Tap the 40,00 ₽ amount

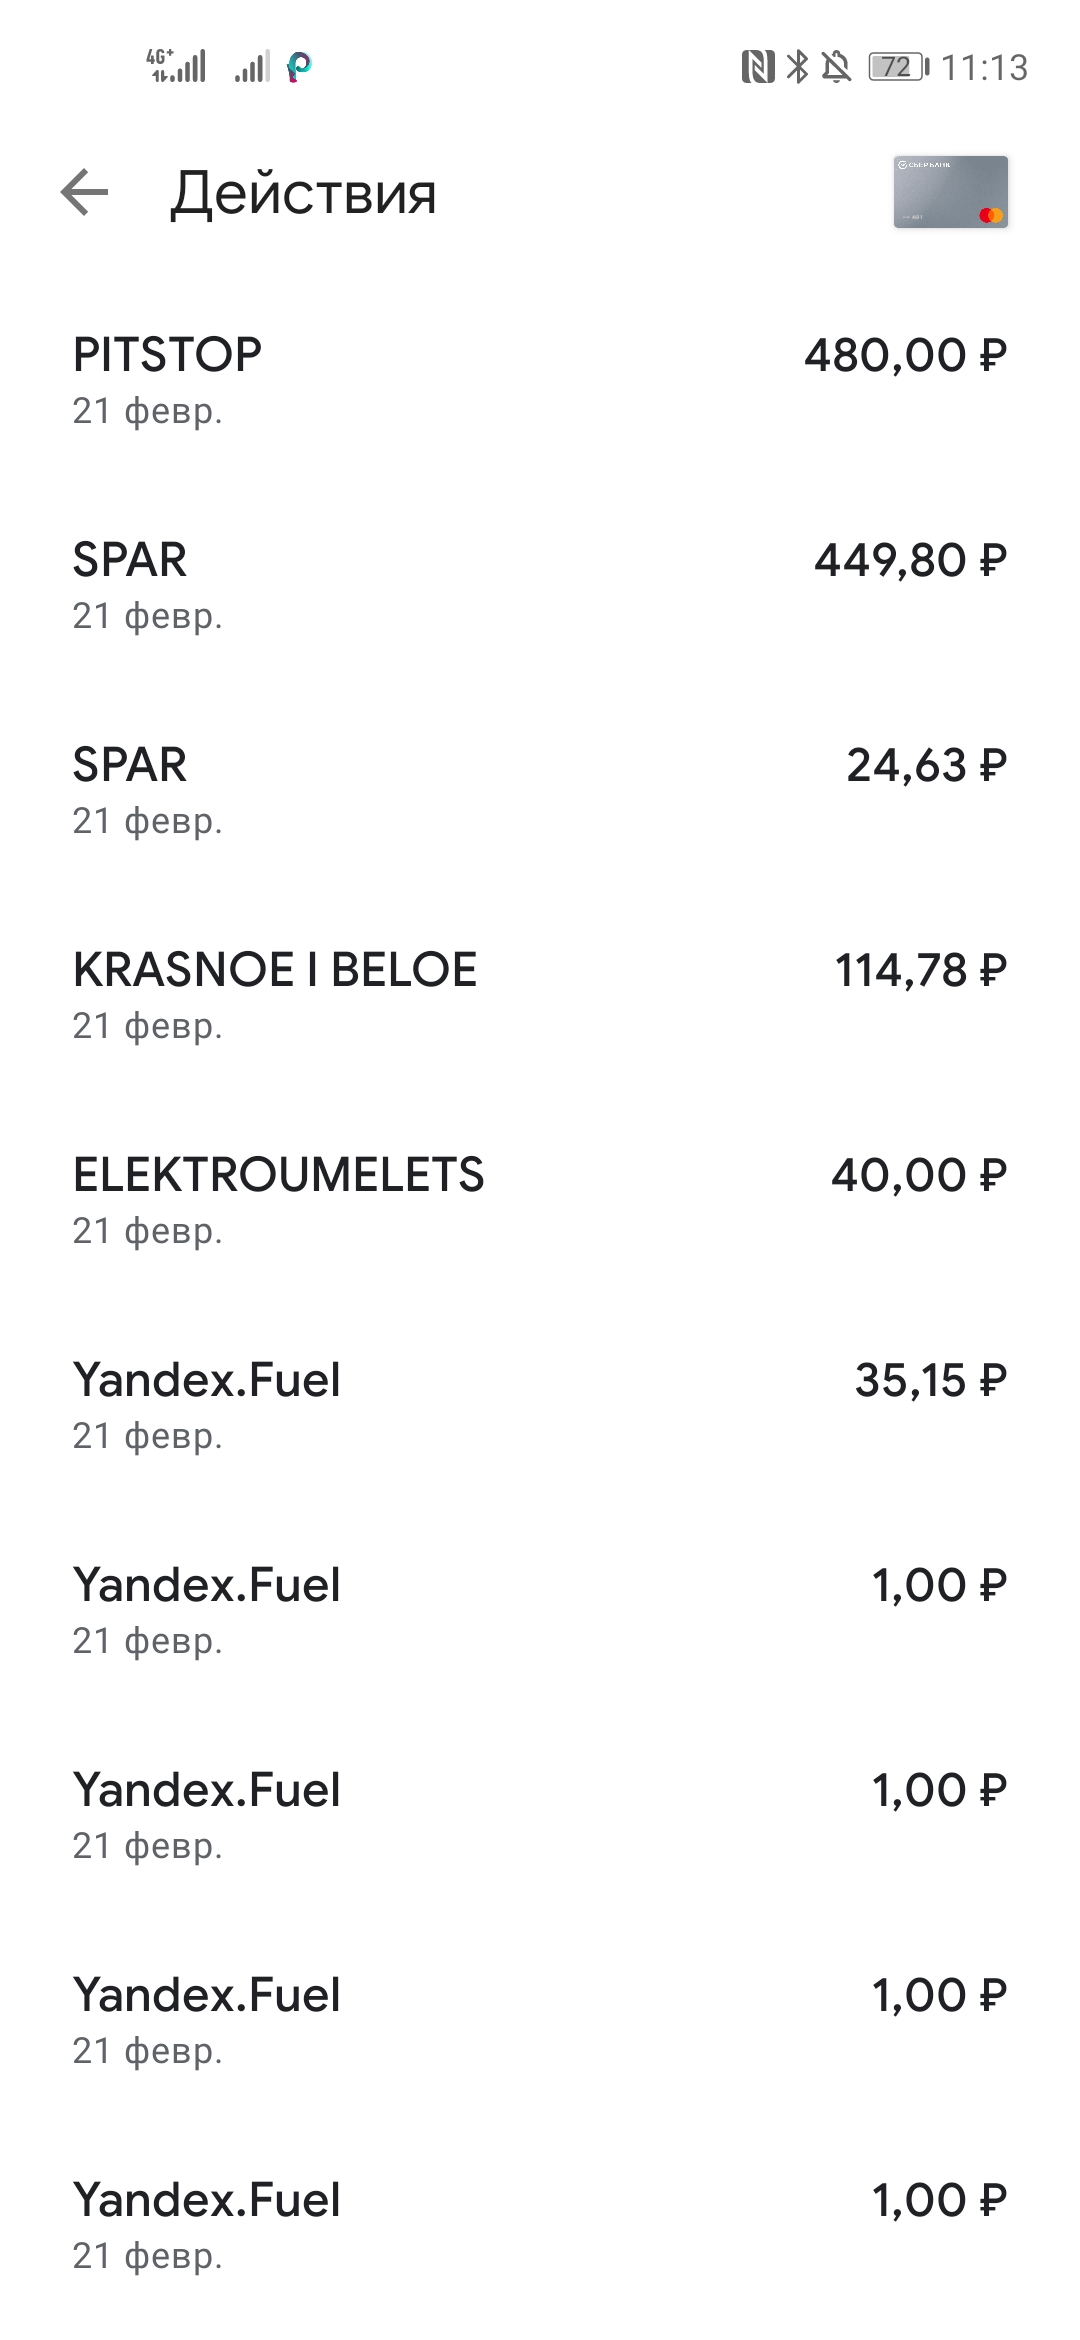(919, 1176)
